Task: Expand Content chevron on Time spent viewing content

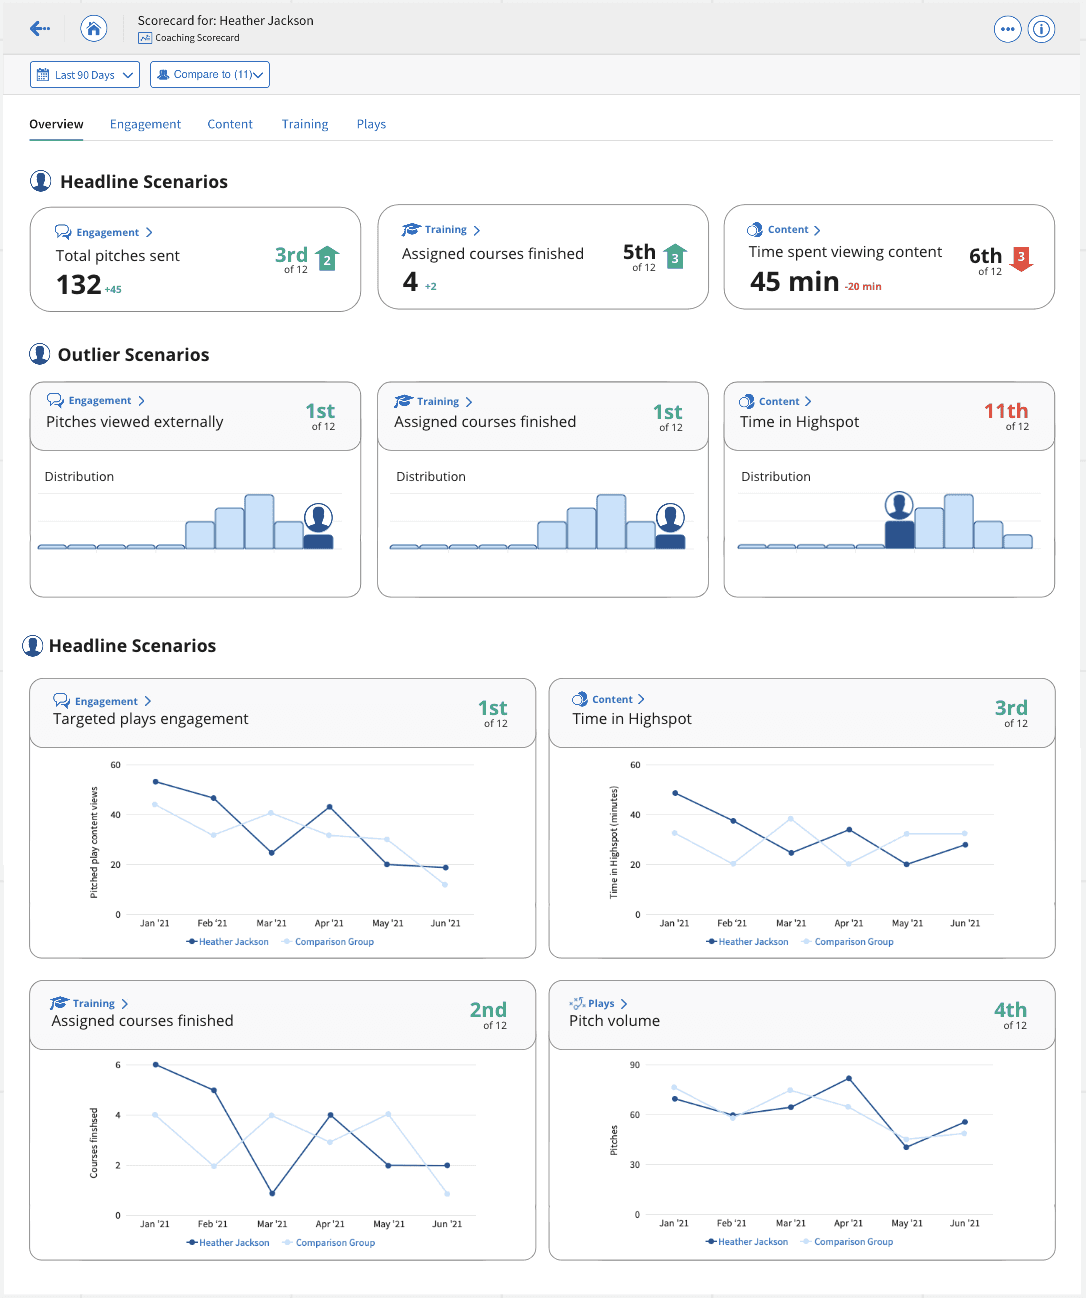Action: [817, 230]
